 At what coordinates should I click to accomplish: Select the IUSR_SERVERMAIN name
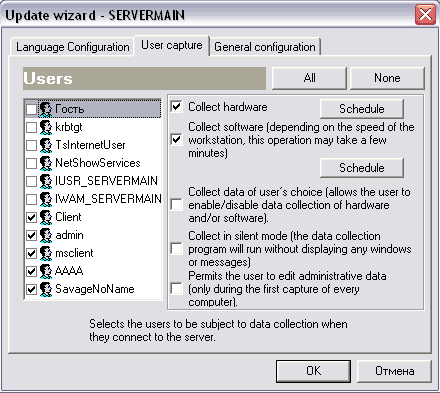coord(106,181)
